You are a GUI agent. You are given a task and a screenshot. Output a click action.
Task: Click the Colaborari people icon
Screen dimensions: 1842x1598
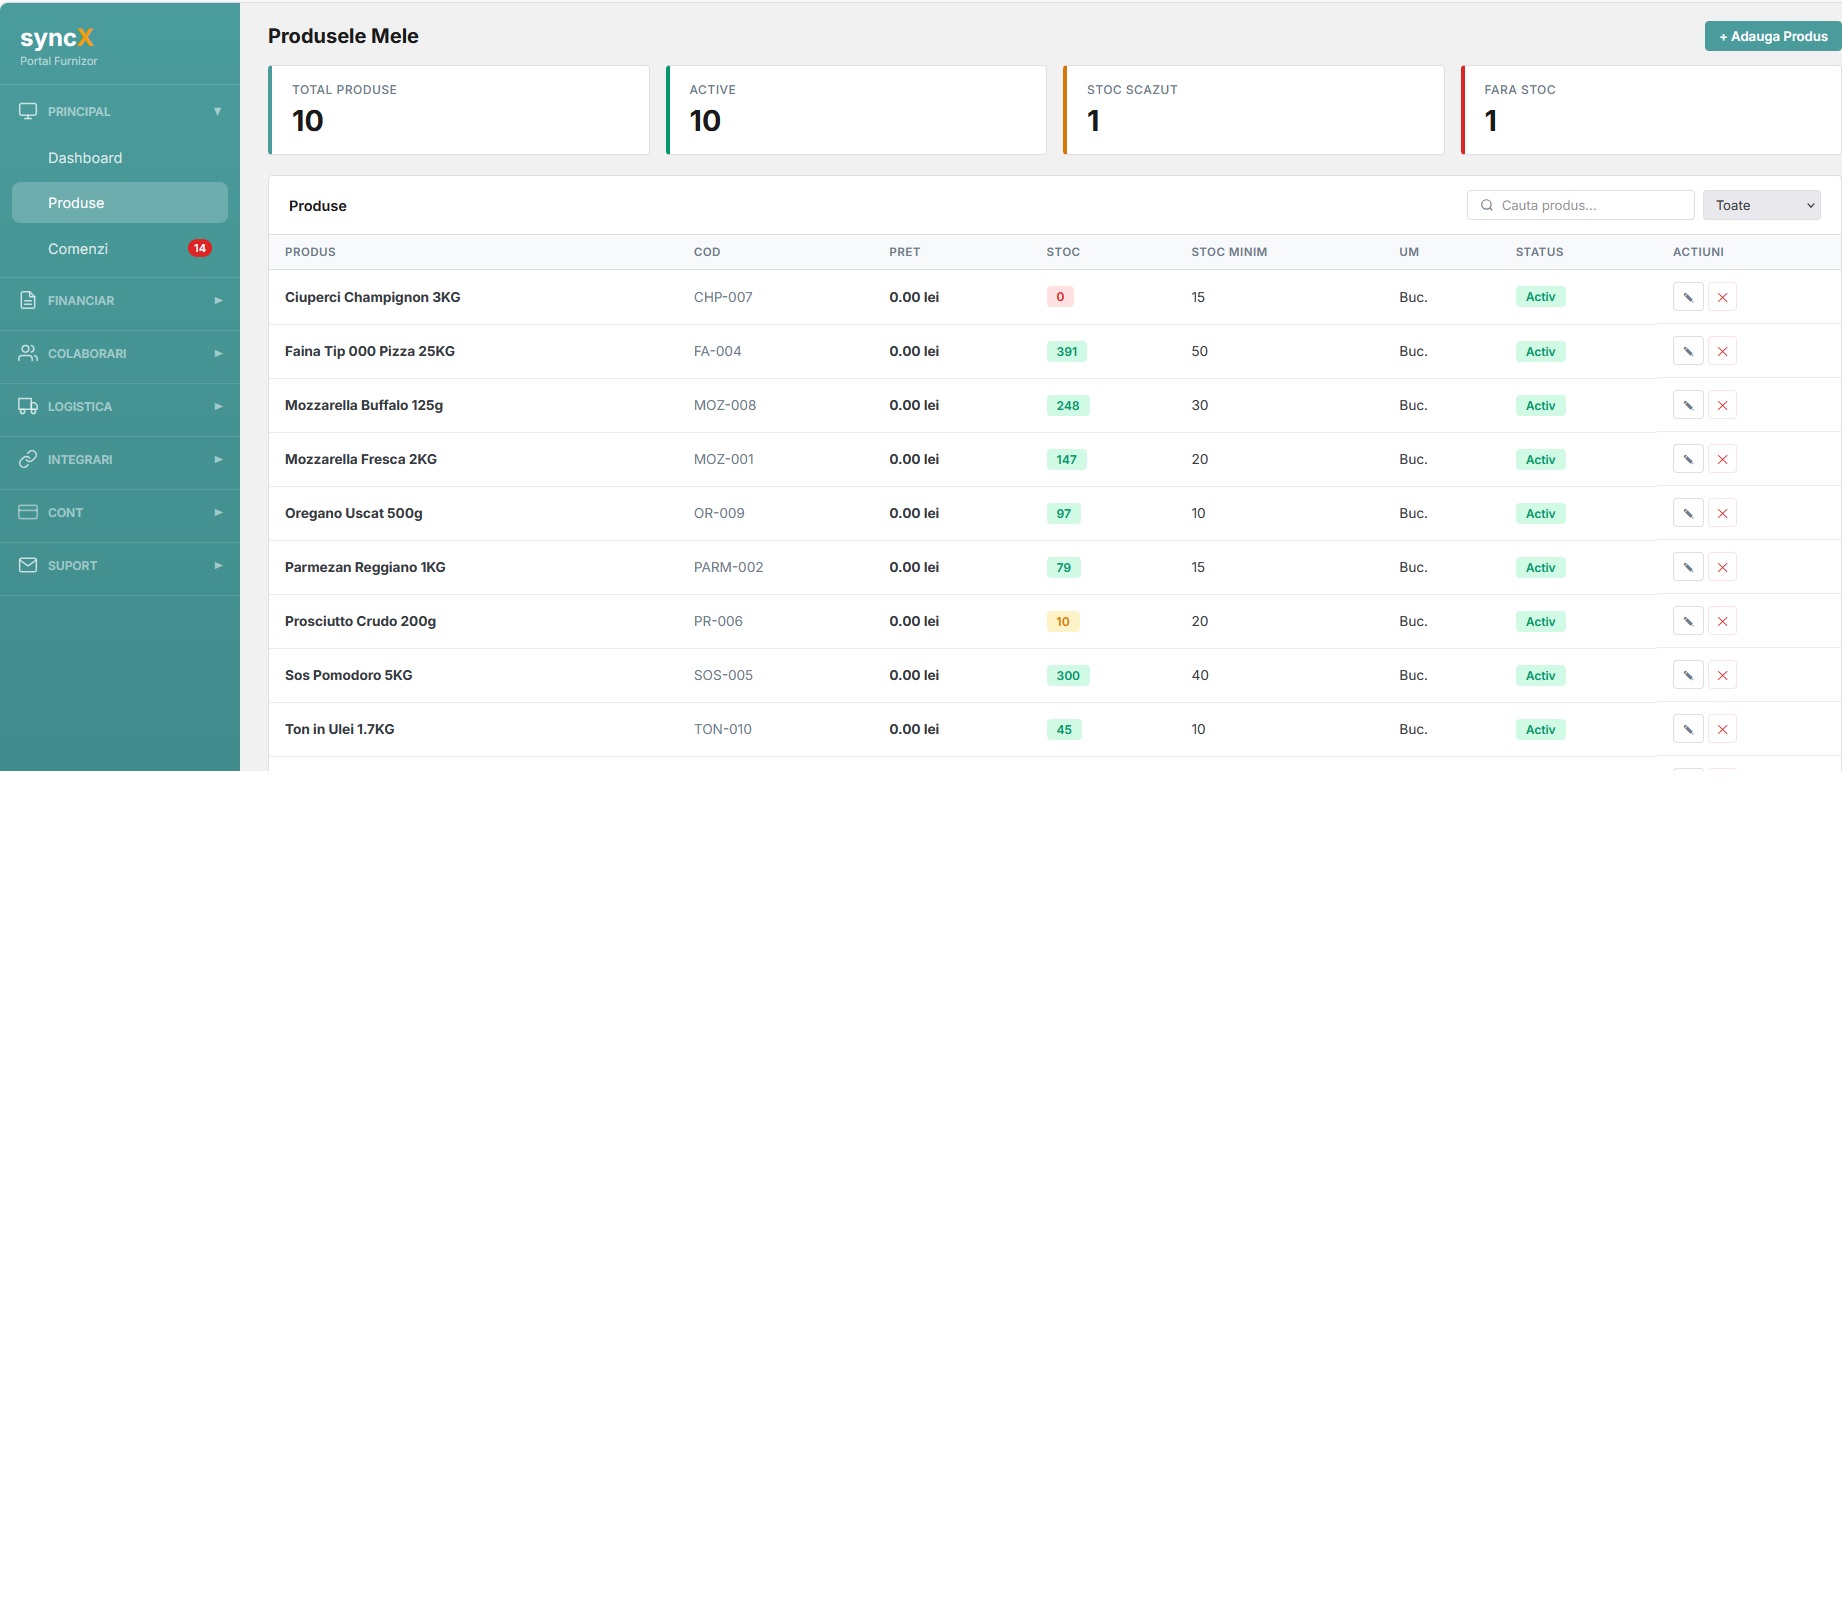point(28,353)
